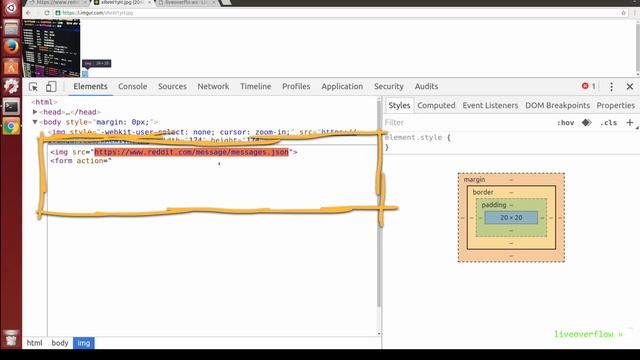Open the Files launcher icon
This screenshot has height=360, width=640.
pos(11,28)
